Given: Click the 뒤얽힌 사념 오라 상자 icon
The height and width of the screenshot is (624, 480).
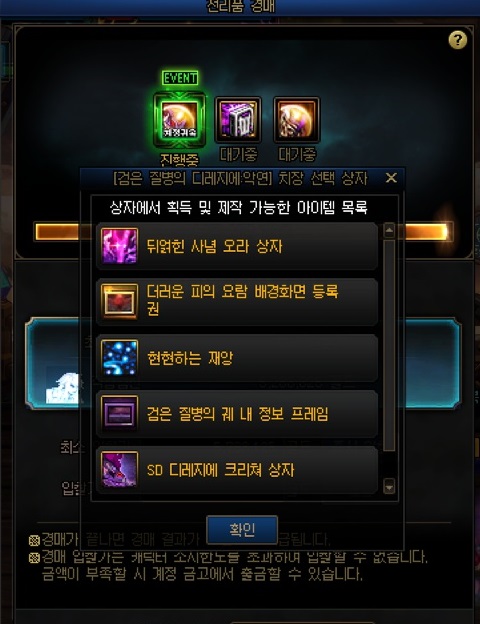Looking at the screenshot, I should tap(119, 246).
